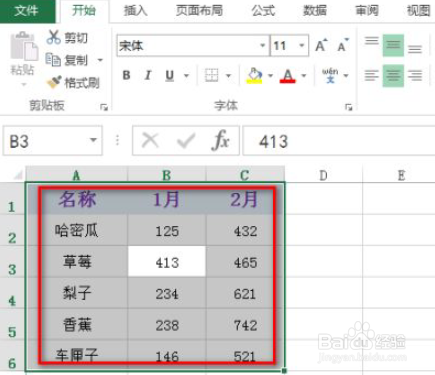Select cell with value 125
The width and height of the screenshot is (435, 375).
tap(167, 231)
